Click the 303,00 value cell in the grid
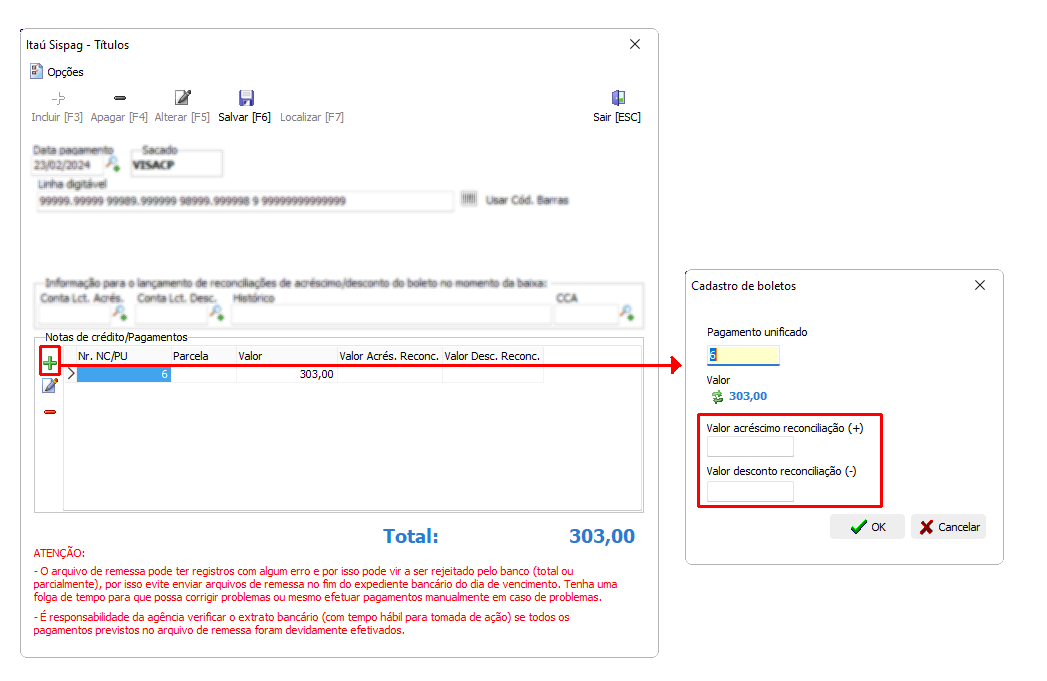Screen dimensions: 1047x681 point(286,374)
